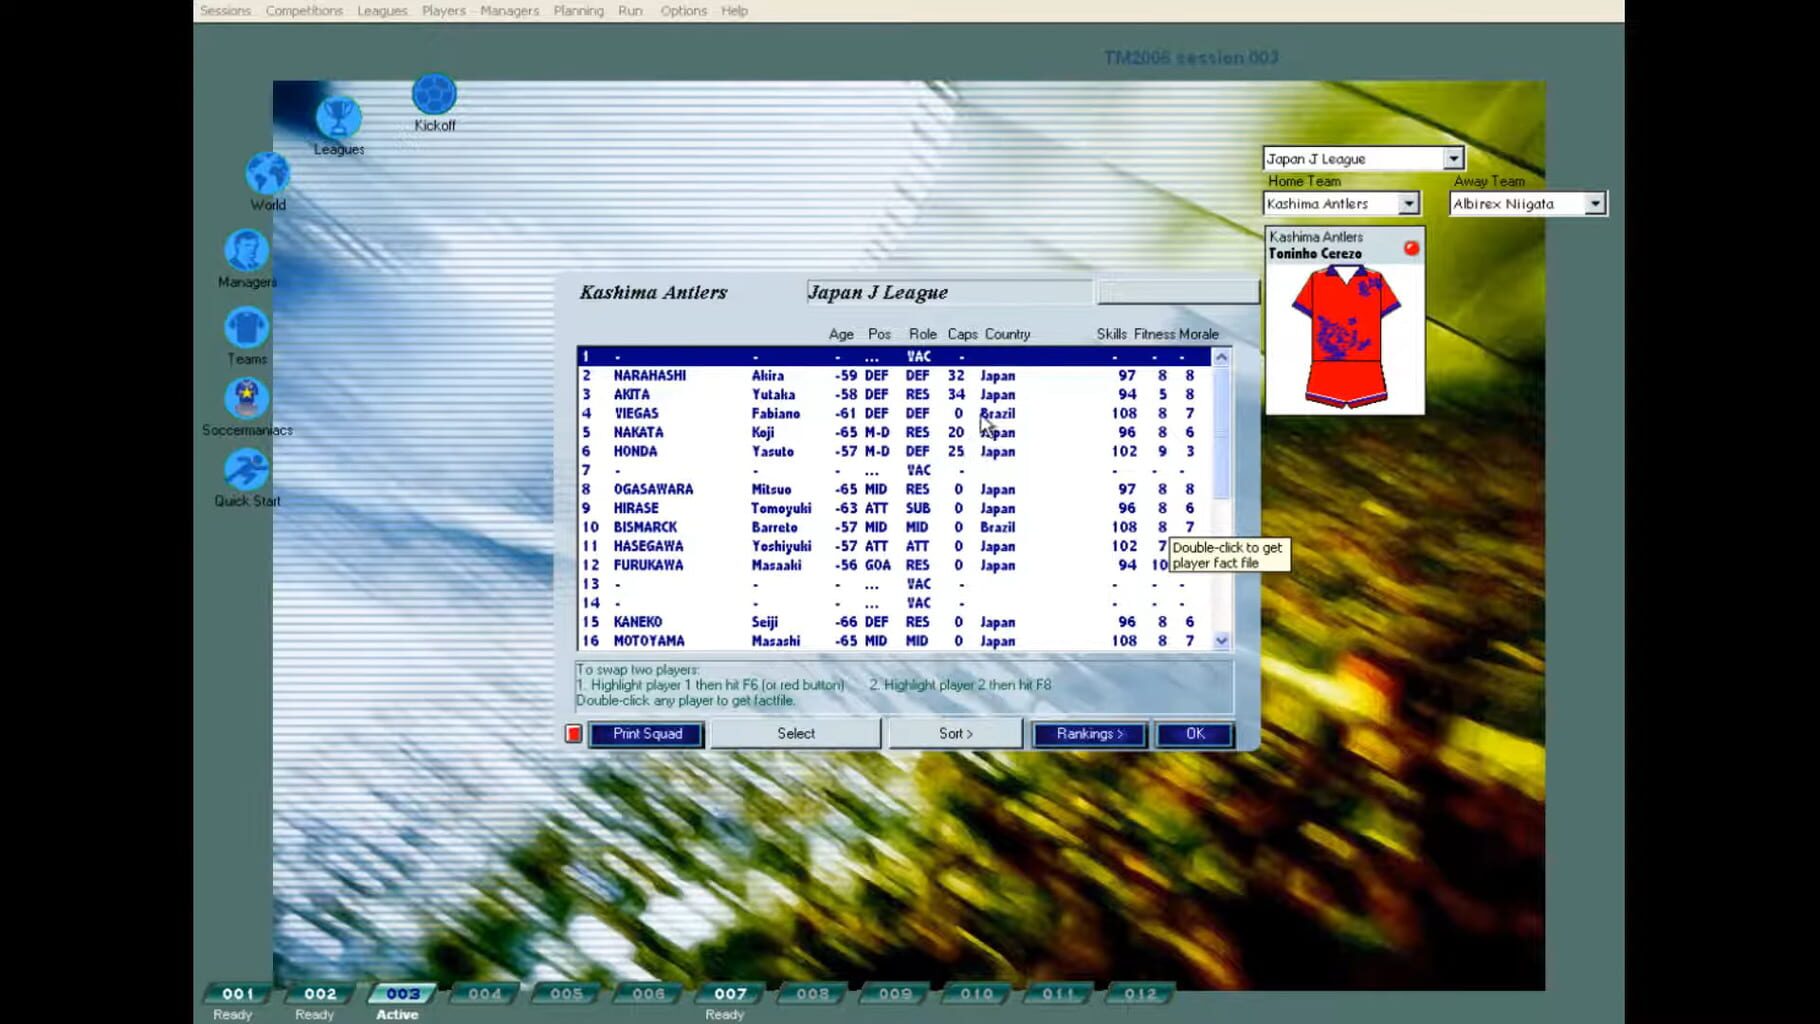Open the Leagues trophy icon
This screenshot has width=1820, height=1024.
(338, 119)
